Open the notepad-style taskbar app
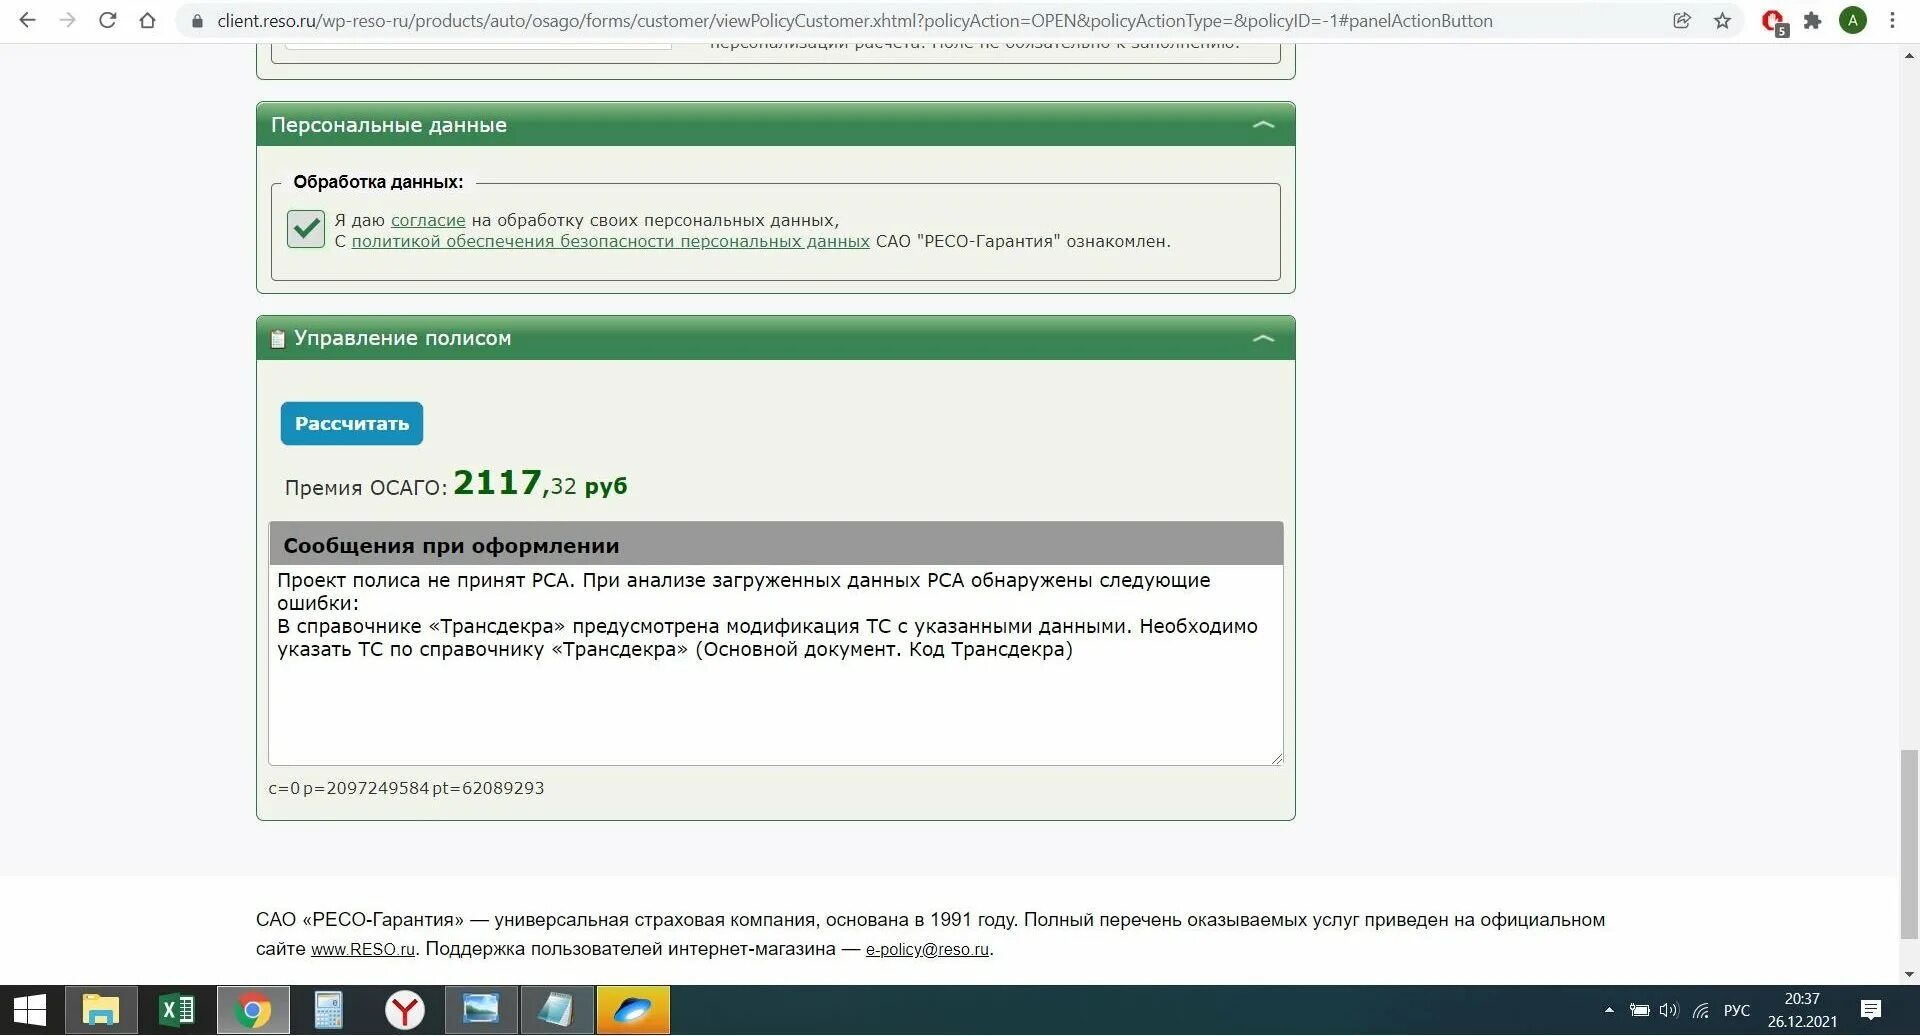The image size is (1920, 1036). click(556, 1011)
